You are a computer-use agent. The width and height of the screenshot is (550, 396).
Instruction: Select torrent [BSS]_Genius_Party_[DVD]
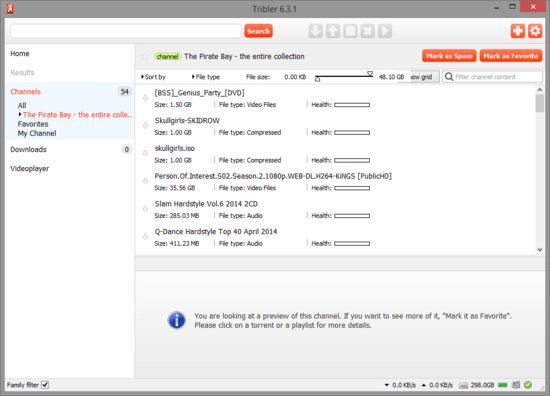[x=200, y=93]
